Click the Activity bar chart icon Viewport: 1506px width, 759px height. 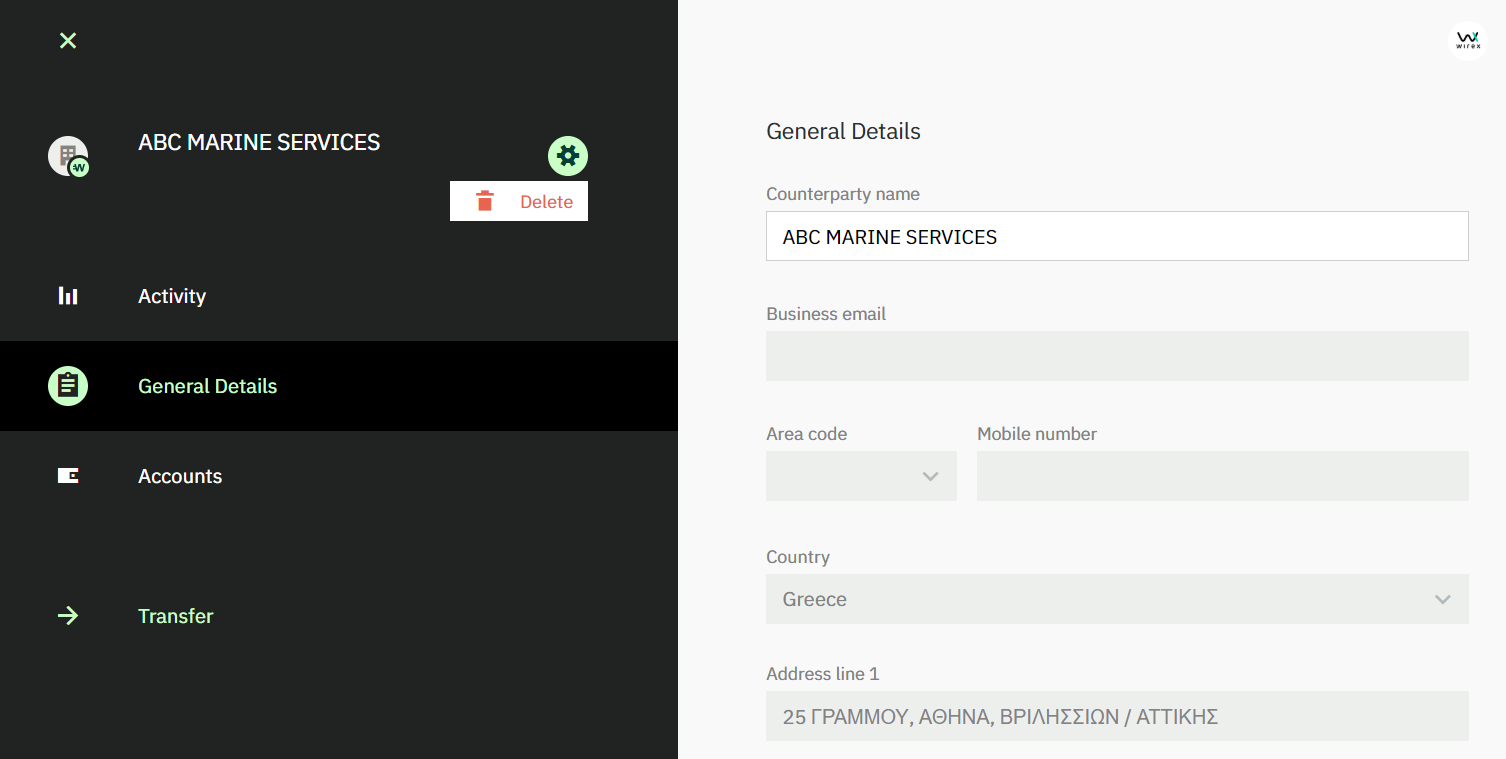(x=68, y=296)
